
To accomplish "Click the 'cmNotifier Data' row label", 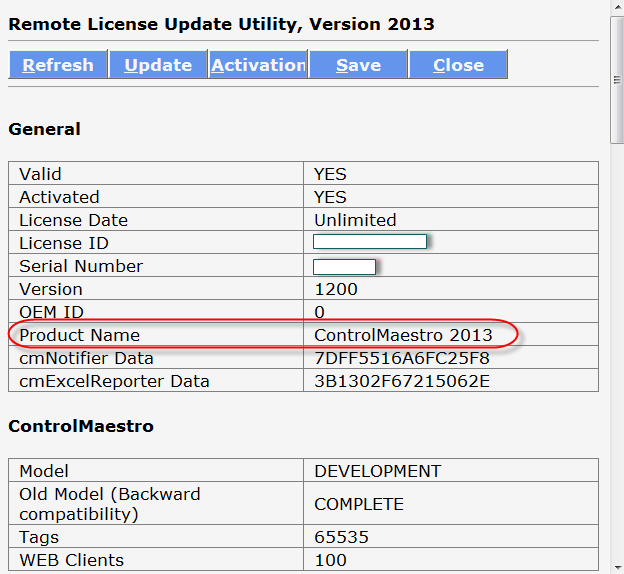I will (x=86, y=358).
